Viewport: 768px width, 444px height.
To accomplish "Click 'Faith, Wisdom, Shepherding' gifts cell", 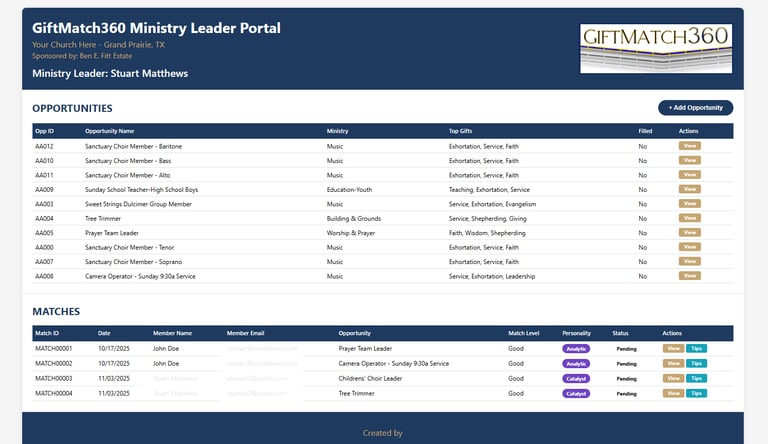I will click(487, 233).
